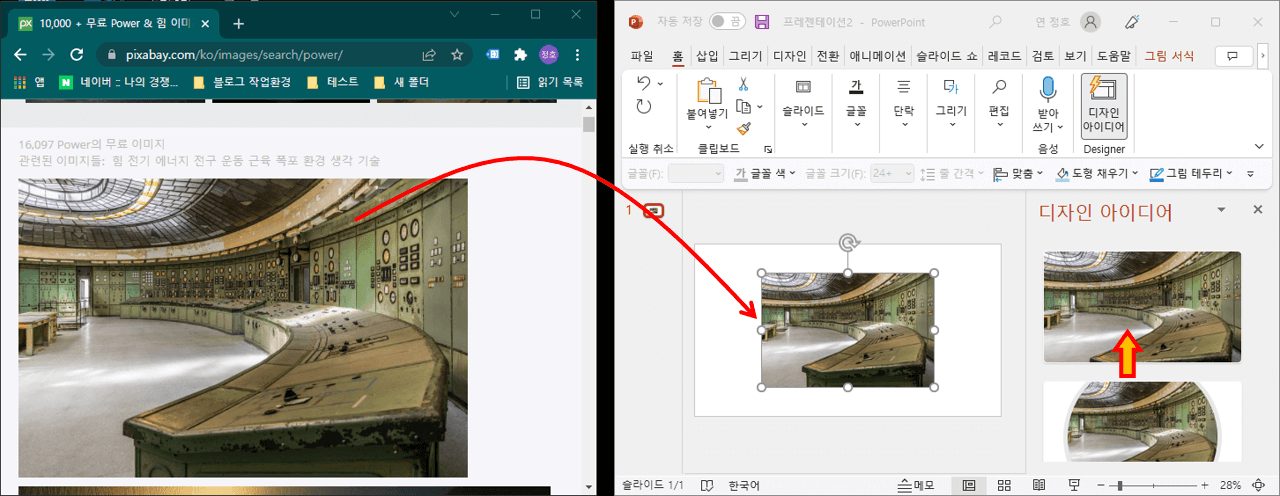Expand the Copy dropdown arrow

point(759,107)
